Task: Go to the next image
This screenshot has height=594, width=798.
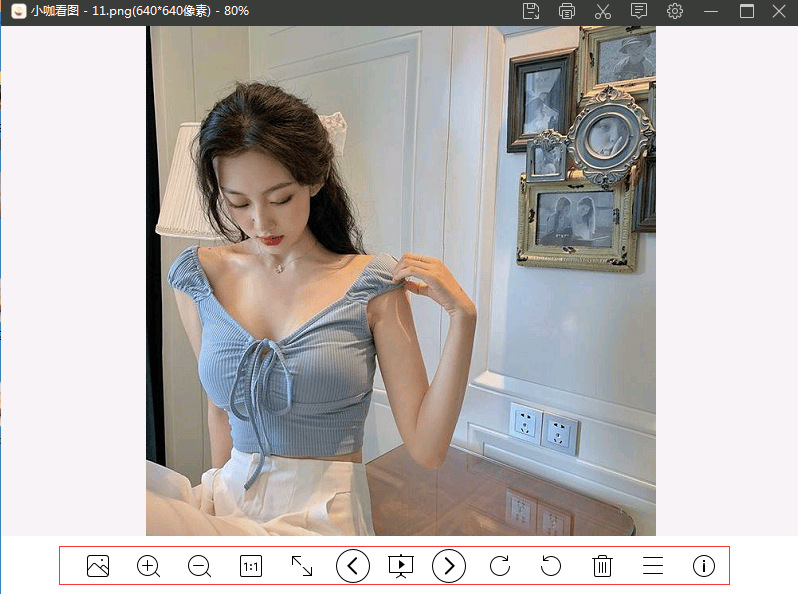Action: [449, 566]
